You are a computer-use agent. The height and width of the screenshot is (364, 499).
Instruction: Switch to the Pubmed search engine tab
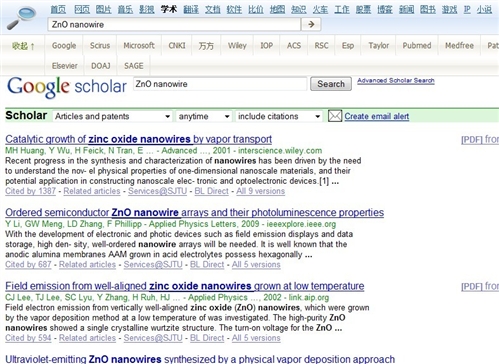point(417,46)
